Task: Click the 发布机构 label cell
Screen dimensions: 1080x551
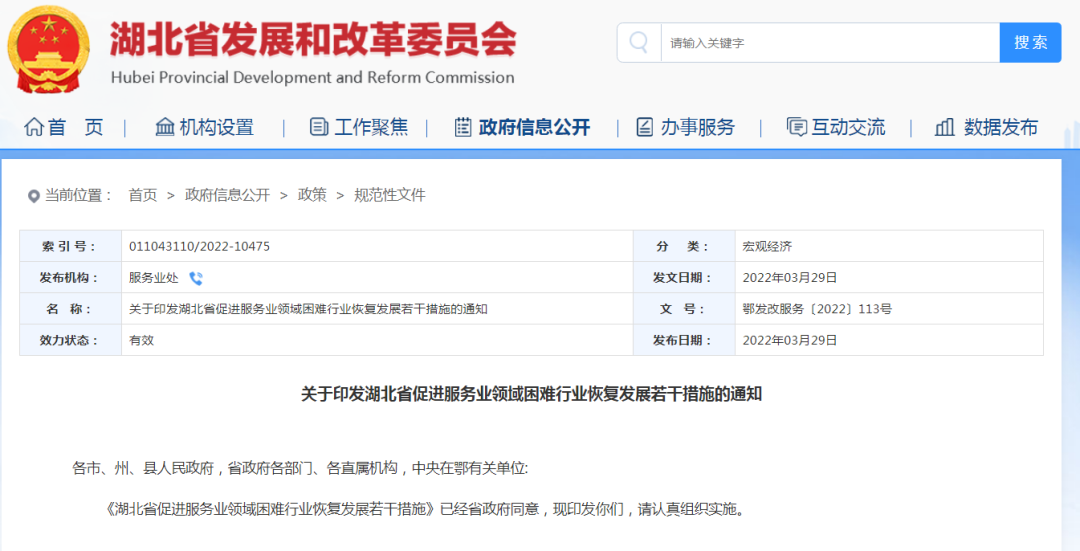Action: pos(70,278)
